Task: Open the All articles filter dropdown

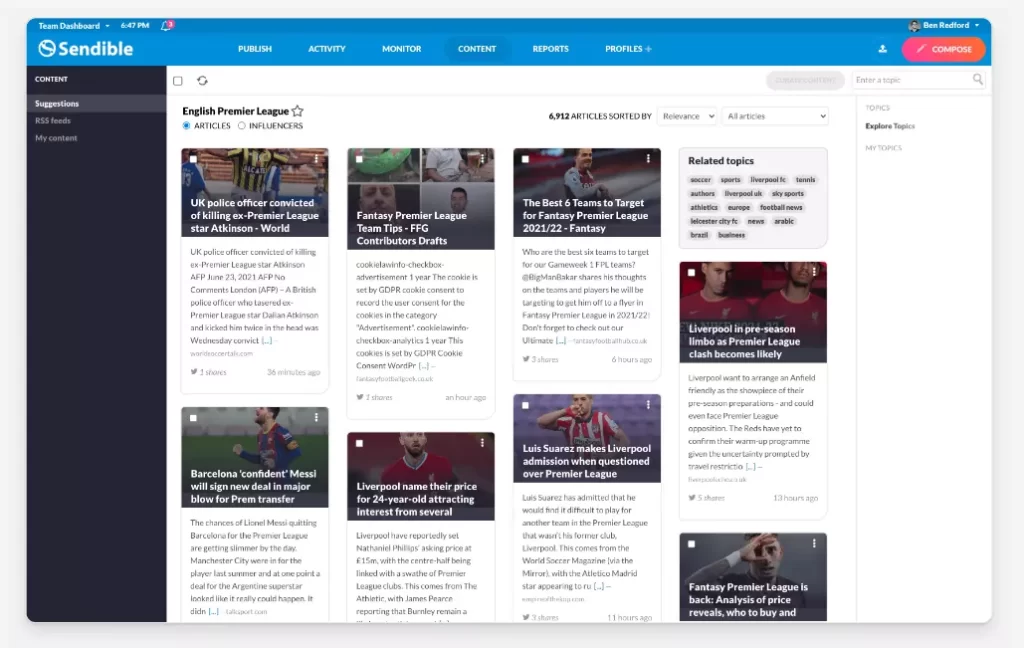Action: point(775,116)
